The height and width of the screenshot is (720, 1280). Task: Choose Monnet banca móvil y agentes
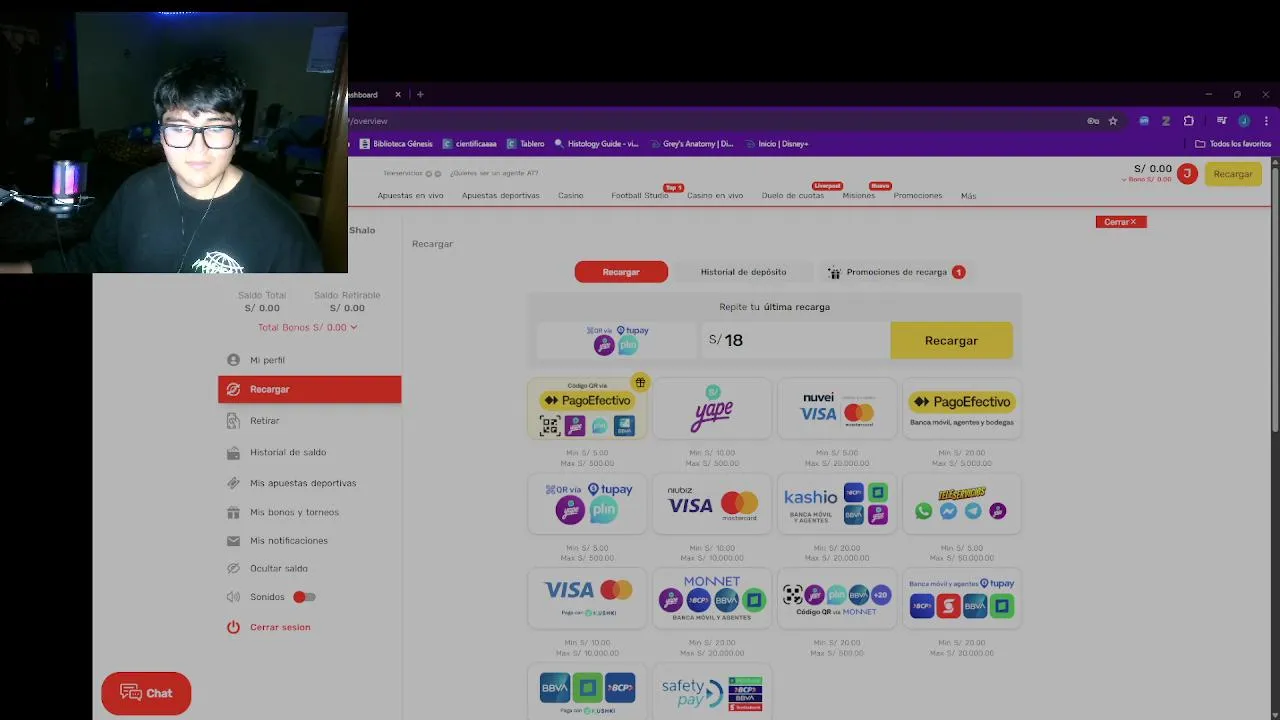(712, 599)
